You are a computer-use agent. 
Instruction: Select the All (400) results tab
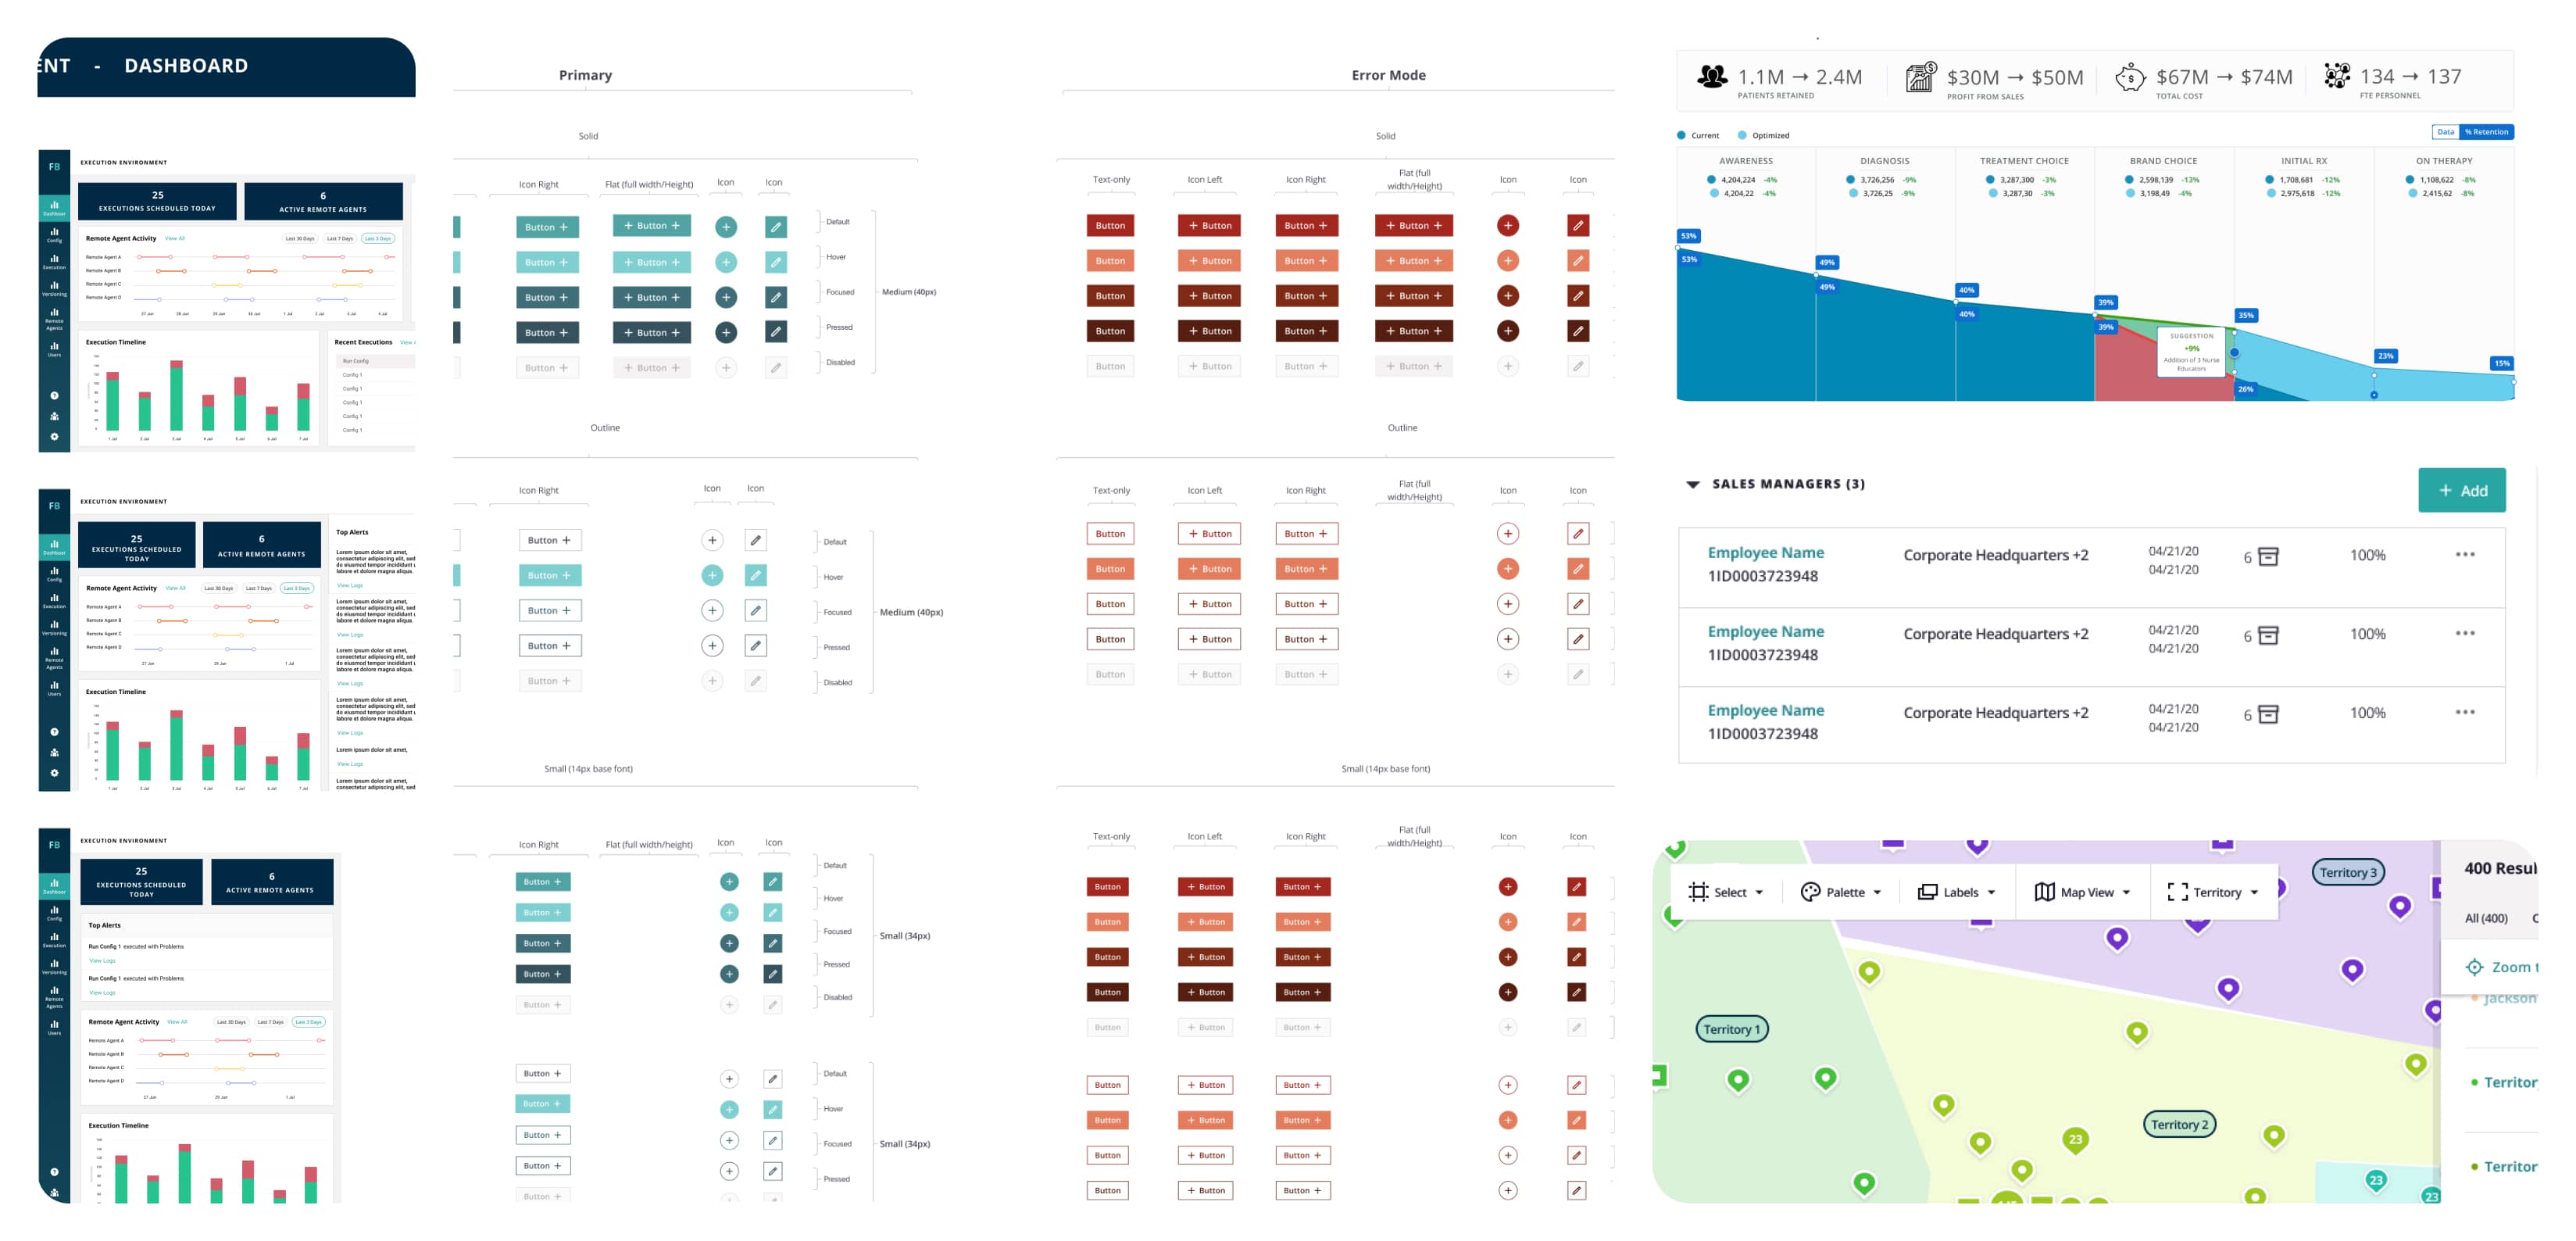point(2485,918)
